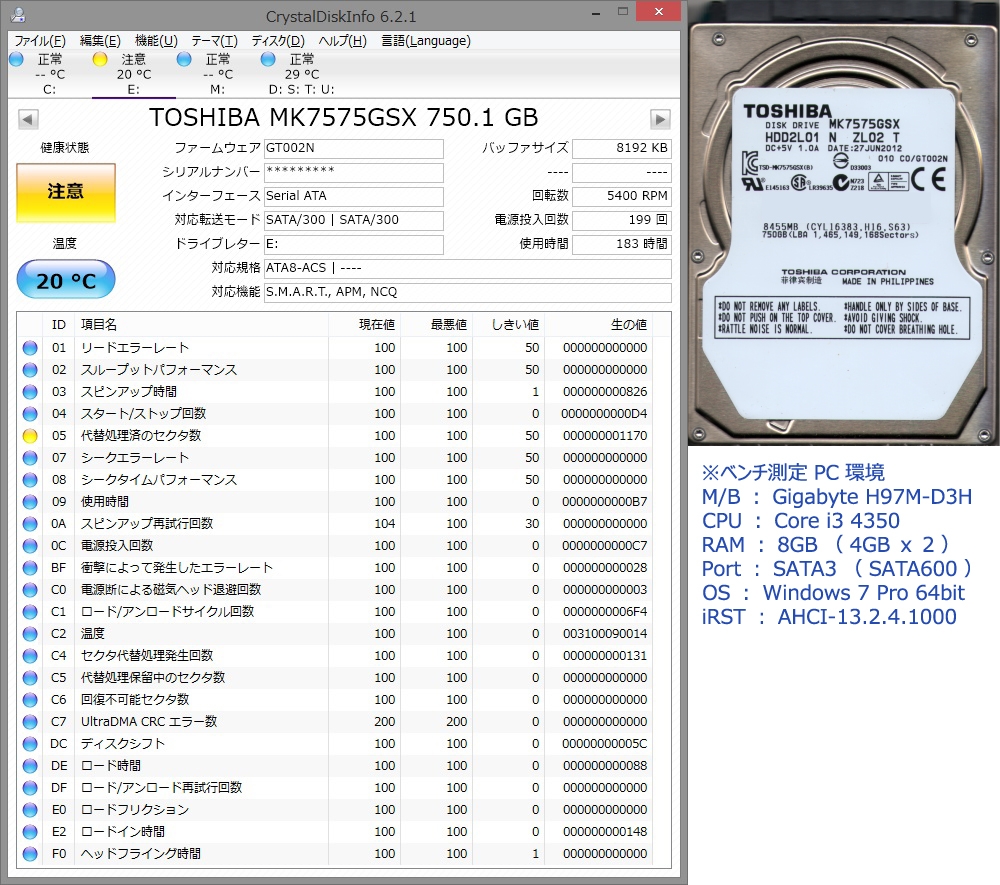Click the blue status dot for シークタイムパフォーマンス
Screen dimensions: 1000x885
[x=30, y=479]
